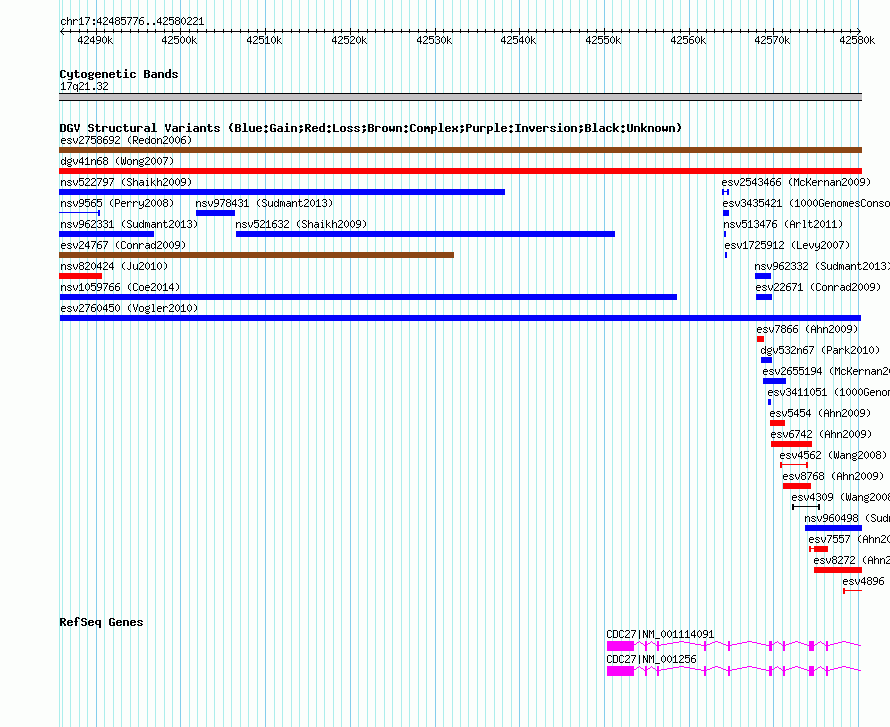Image resolution: width=890 pixels, height=727 pixels.
Task: Click the 42530k ruler tick label
Action: pyautogui.click(x=434, y=40)
